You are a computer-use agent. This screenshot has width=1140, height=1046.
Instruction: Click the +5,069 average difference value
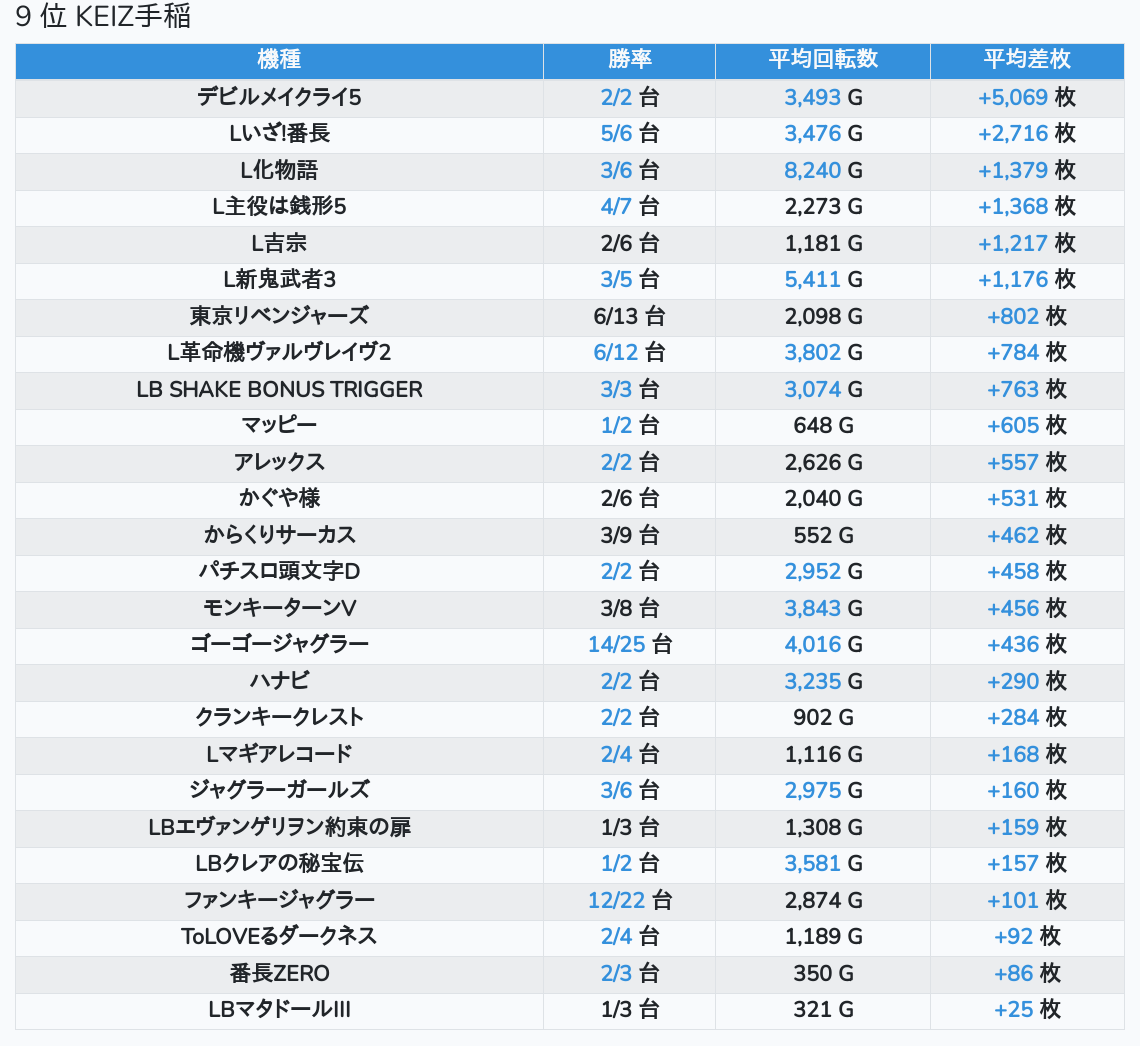coord(1013,98)
